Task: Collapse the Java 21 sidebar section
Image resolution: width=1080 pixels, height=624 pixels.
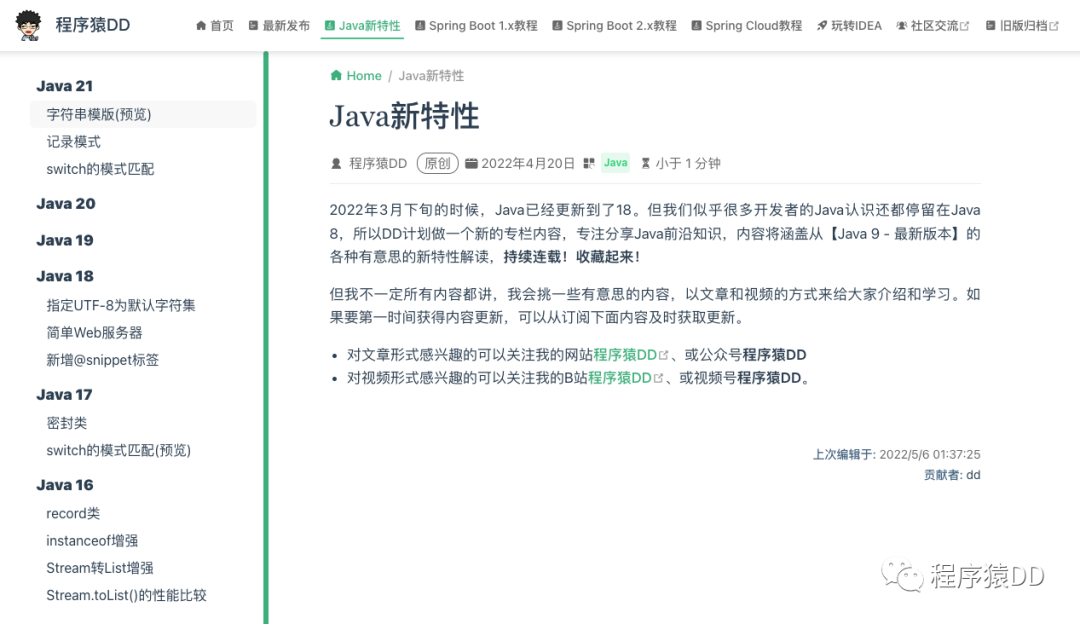Action: click(65, 86)
